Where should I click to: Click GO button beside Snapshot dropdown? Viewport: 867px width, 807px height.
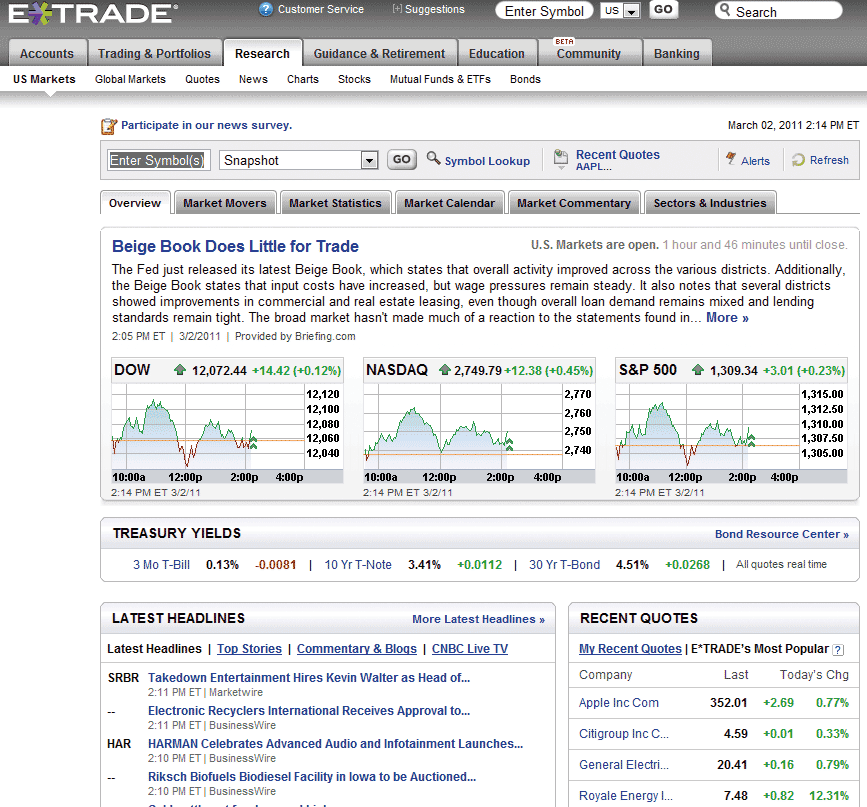(401, 160)
